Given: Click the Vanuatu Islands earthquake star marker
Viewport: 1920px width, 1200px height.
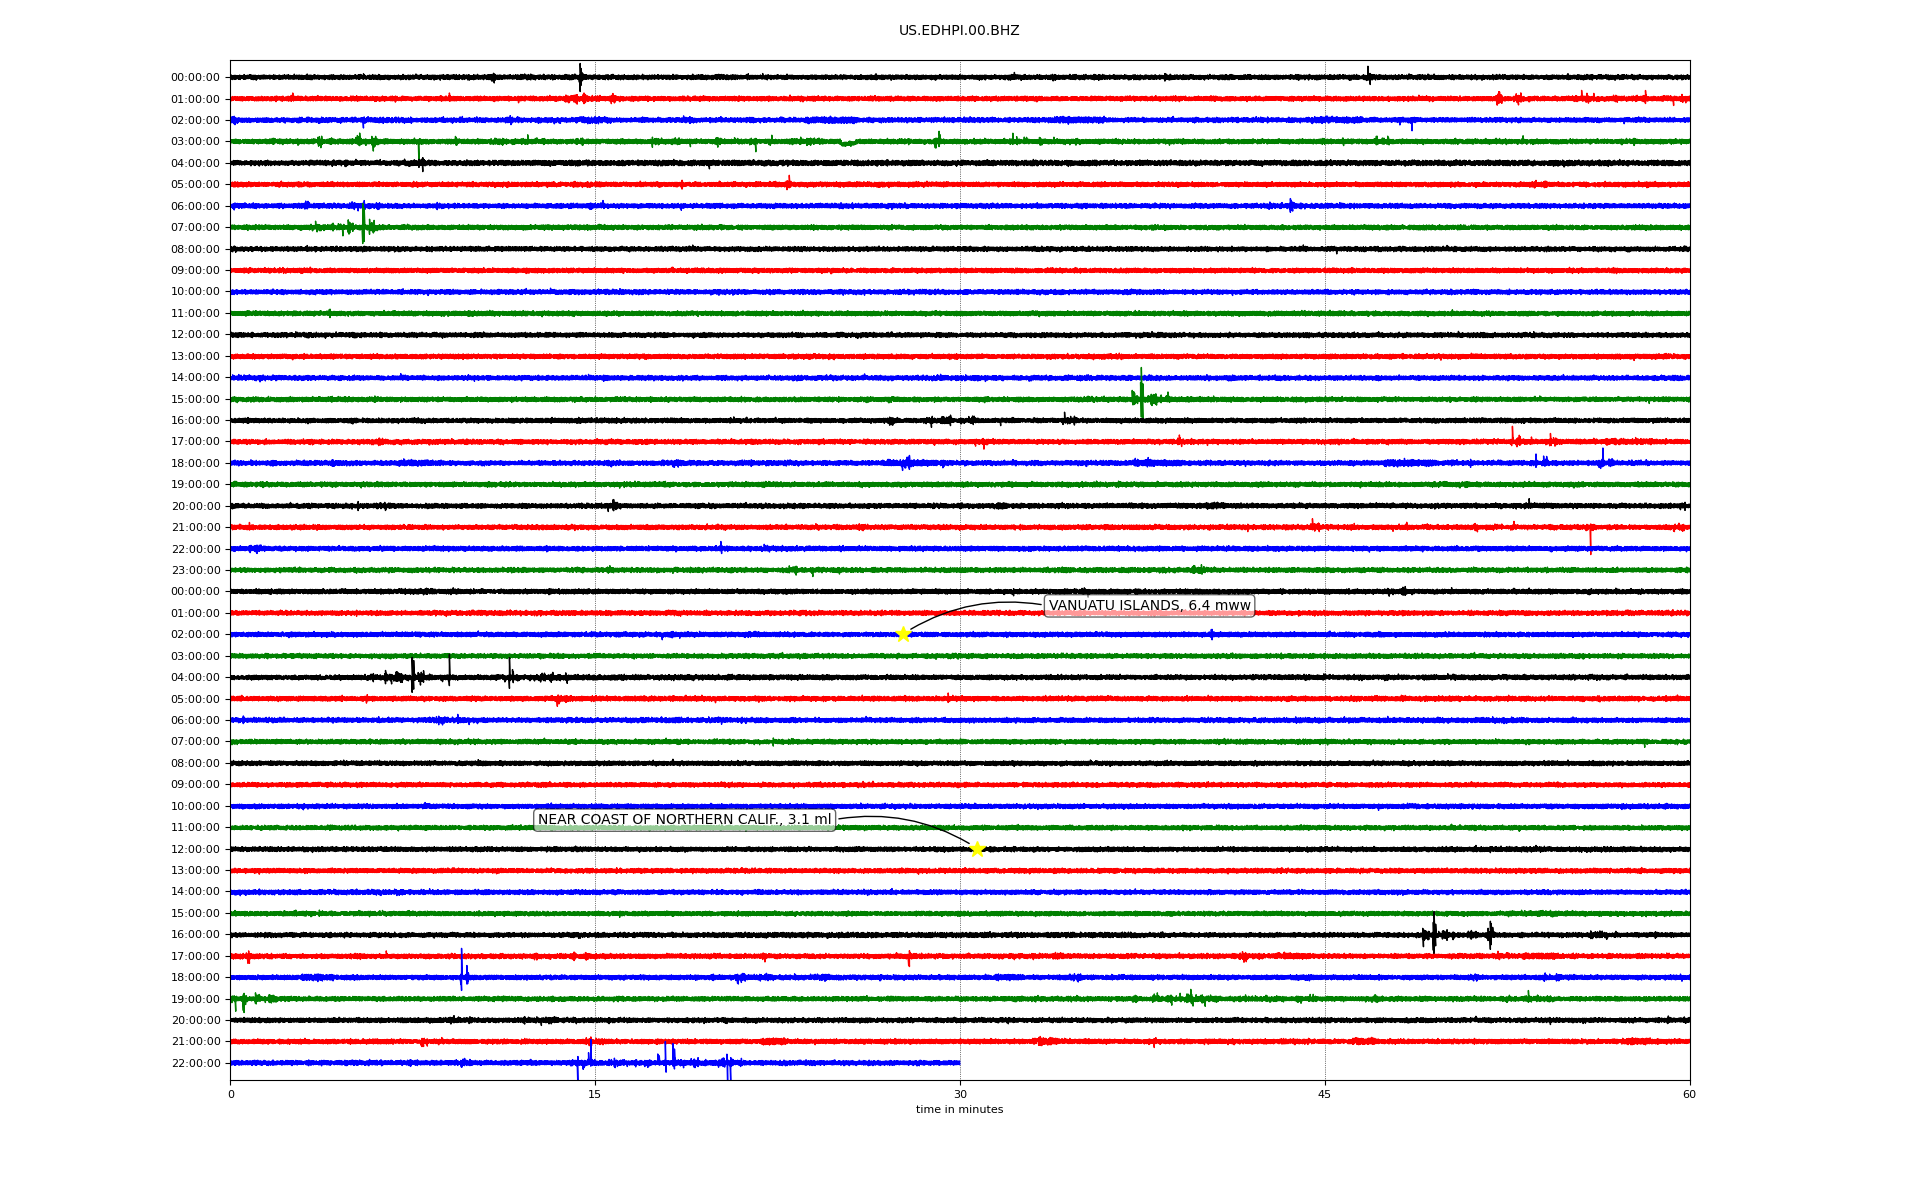Looking at the screenshot, I should [903, 634].
